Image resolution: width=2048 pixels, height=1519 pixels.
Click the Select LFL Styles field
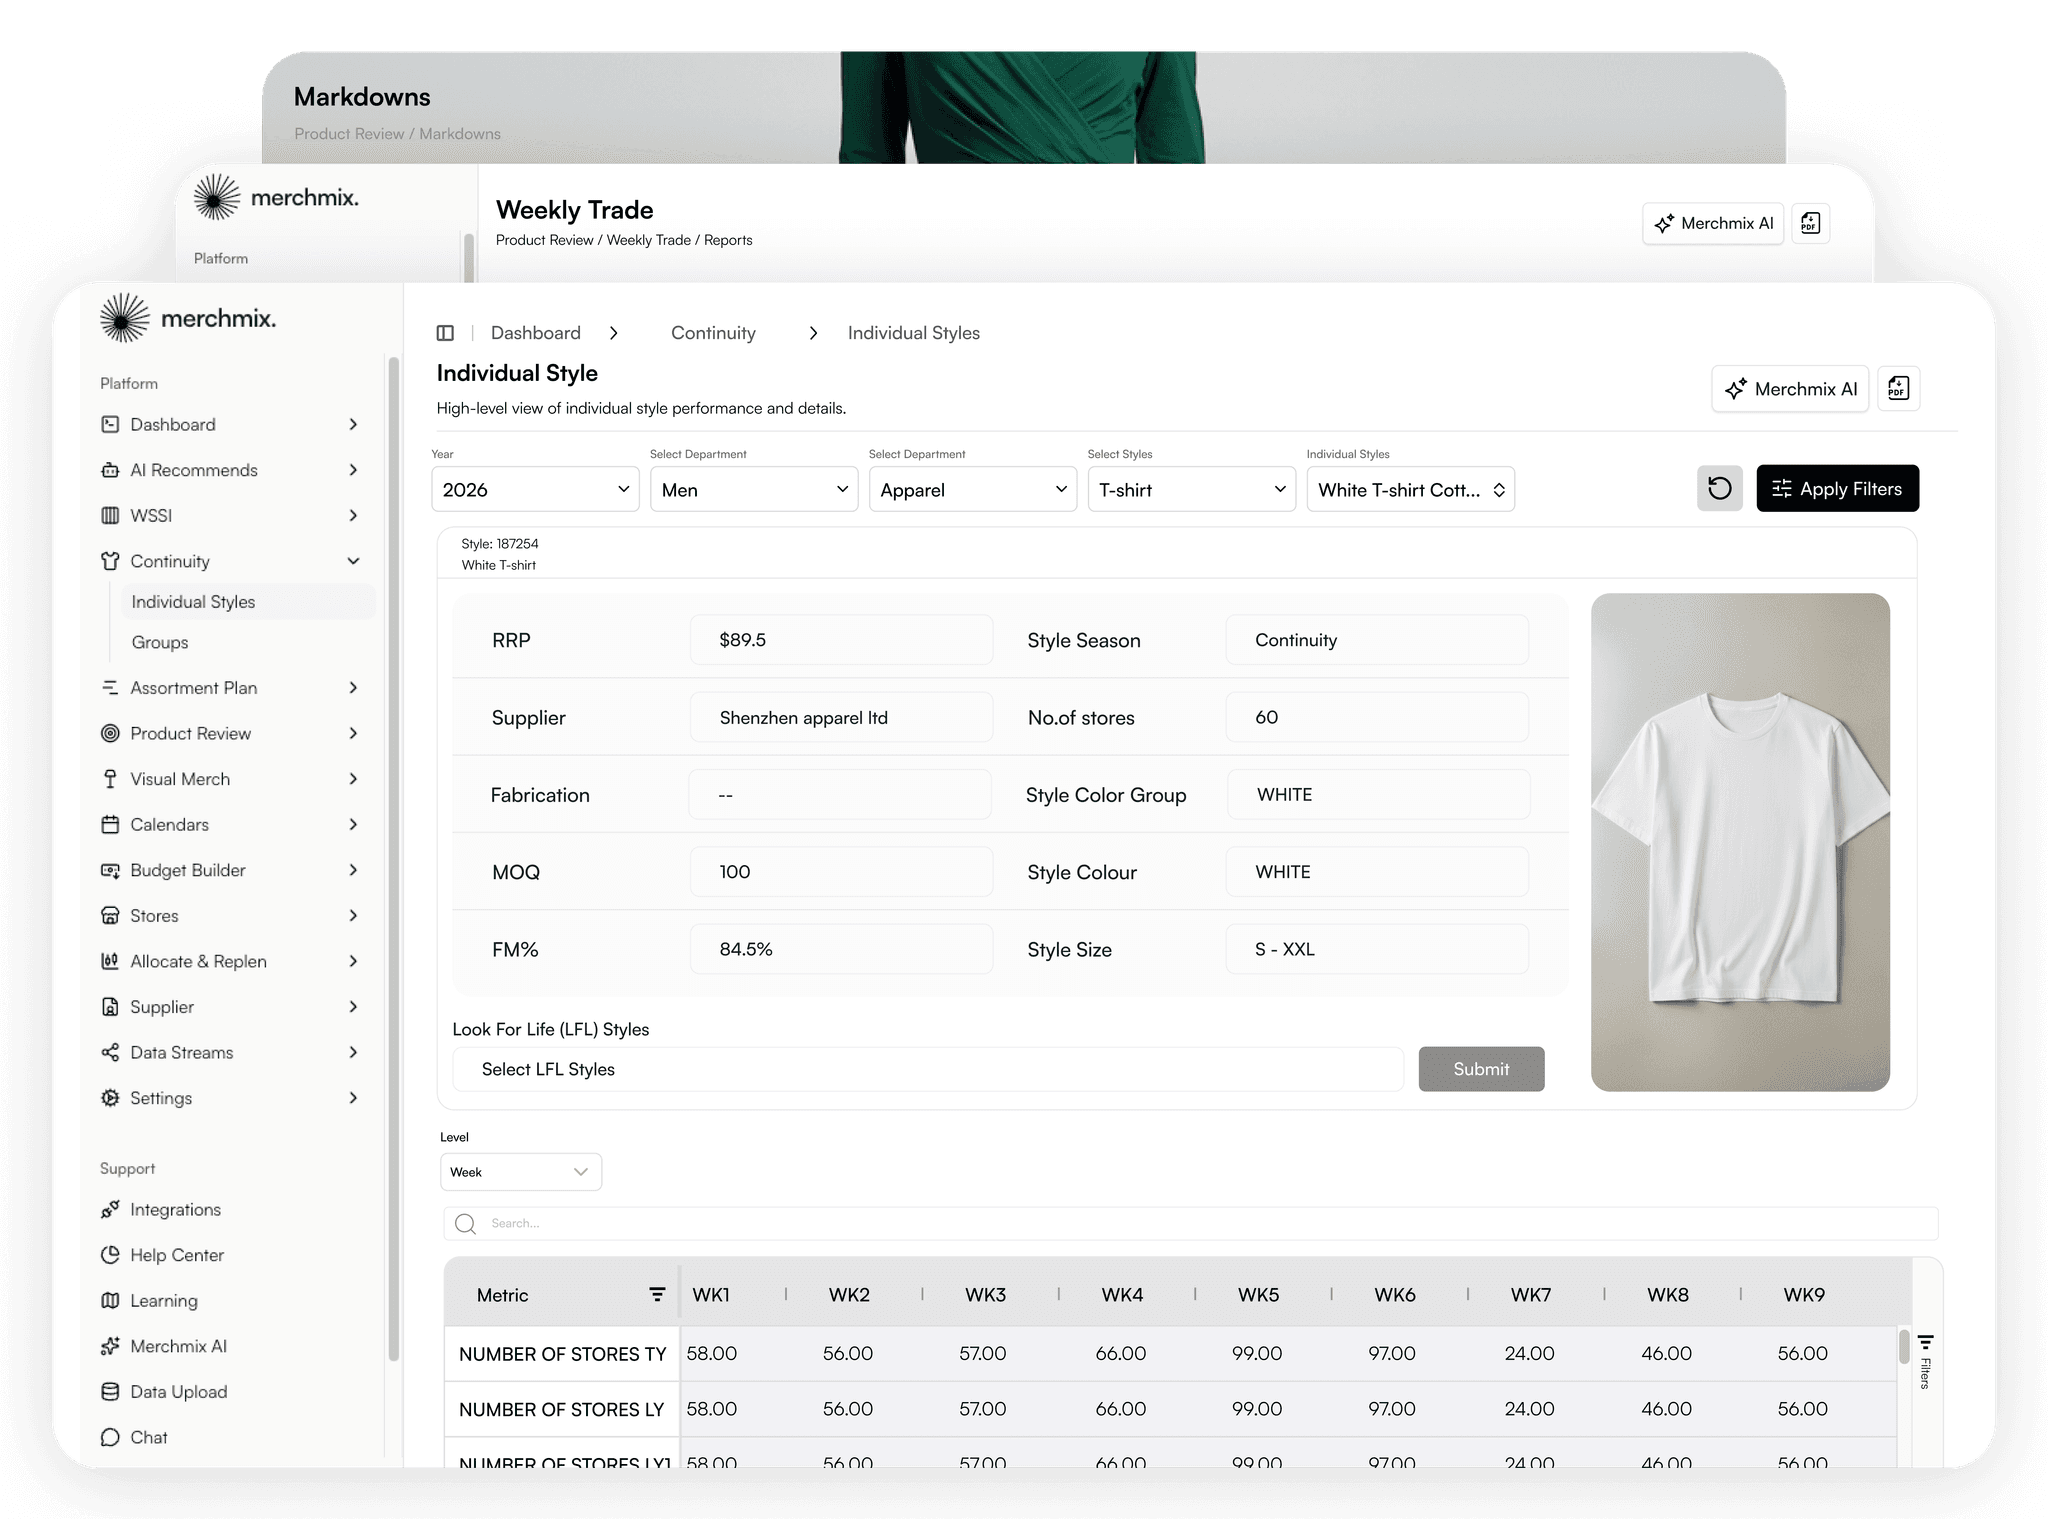927,1069
